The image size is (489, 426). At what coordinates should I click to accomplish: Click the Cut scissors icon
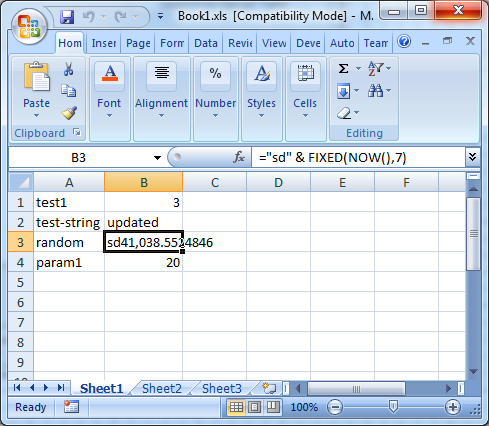(x=69, y=69)
